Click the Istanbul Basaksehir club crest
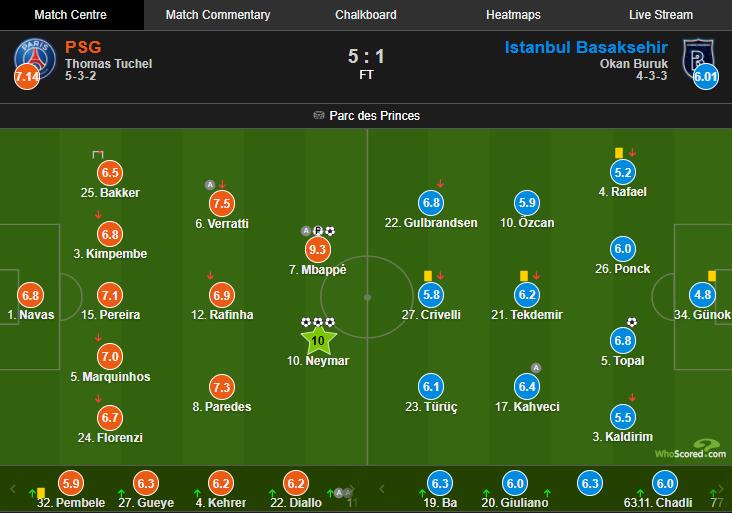The image size is (732, 513). [698, 57]
